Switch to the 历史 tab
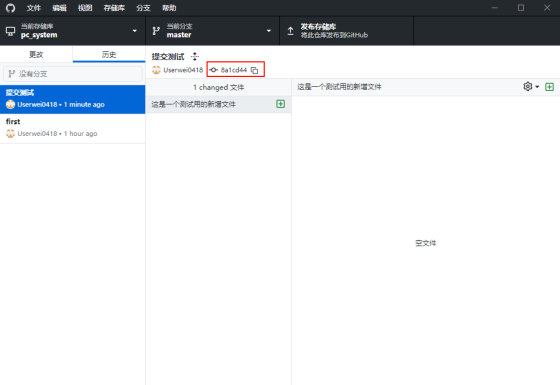The image size is (560, 385). coord(109,54)
